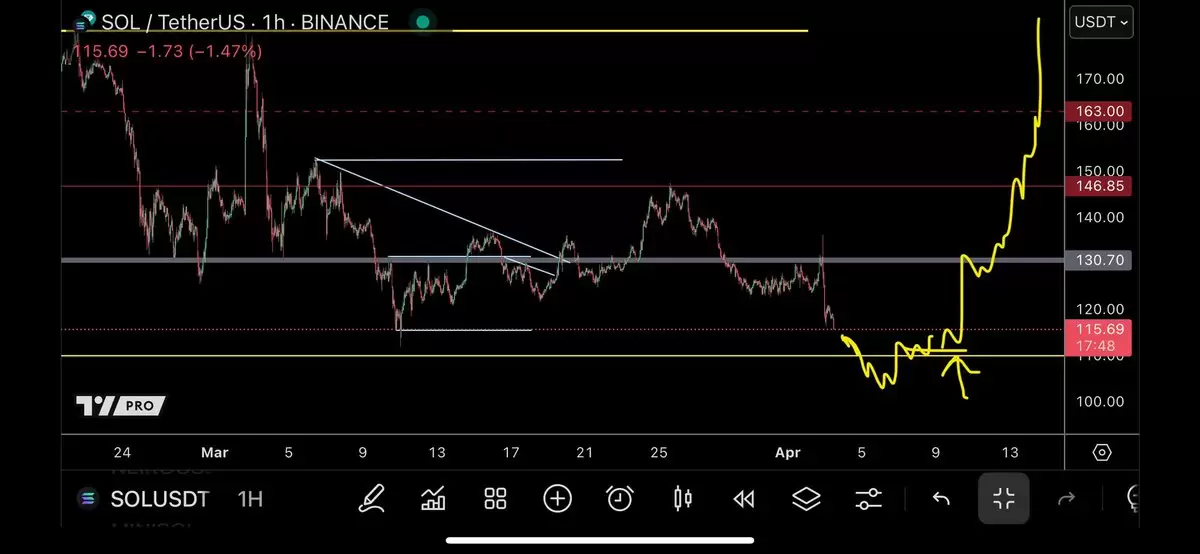This screenshot has width=1200, height=554.
Task: Select the 163.00 price level label
Action: click(1099, 112)
